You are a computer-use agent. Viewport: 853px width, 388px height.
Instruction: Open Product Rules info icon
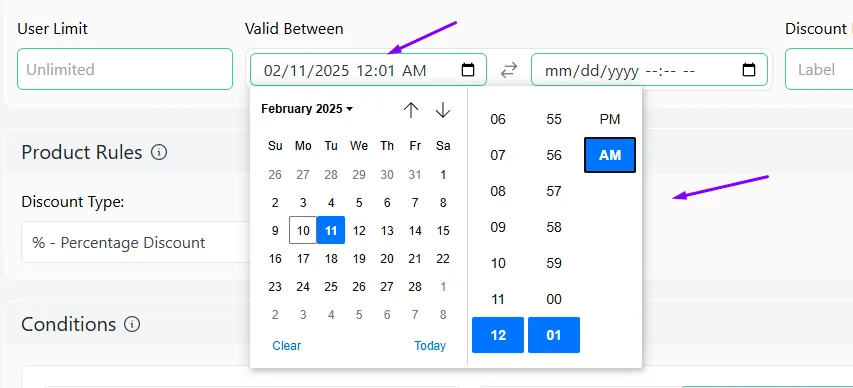pyautogui.click(x=159, y=152)
